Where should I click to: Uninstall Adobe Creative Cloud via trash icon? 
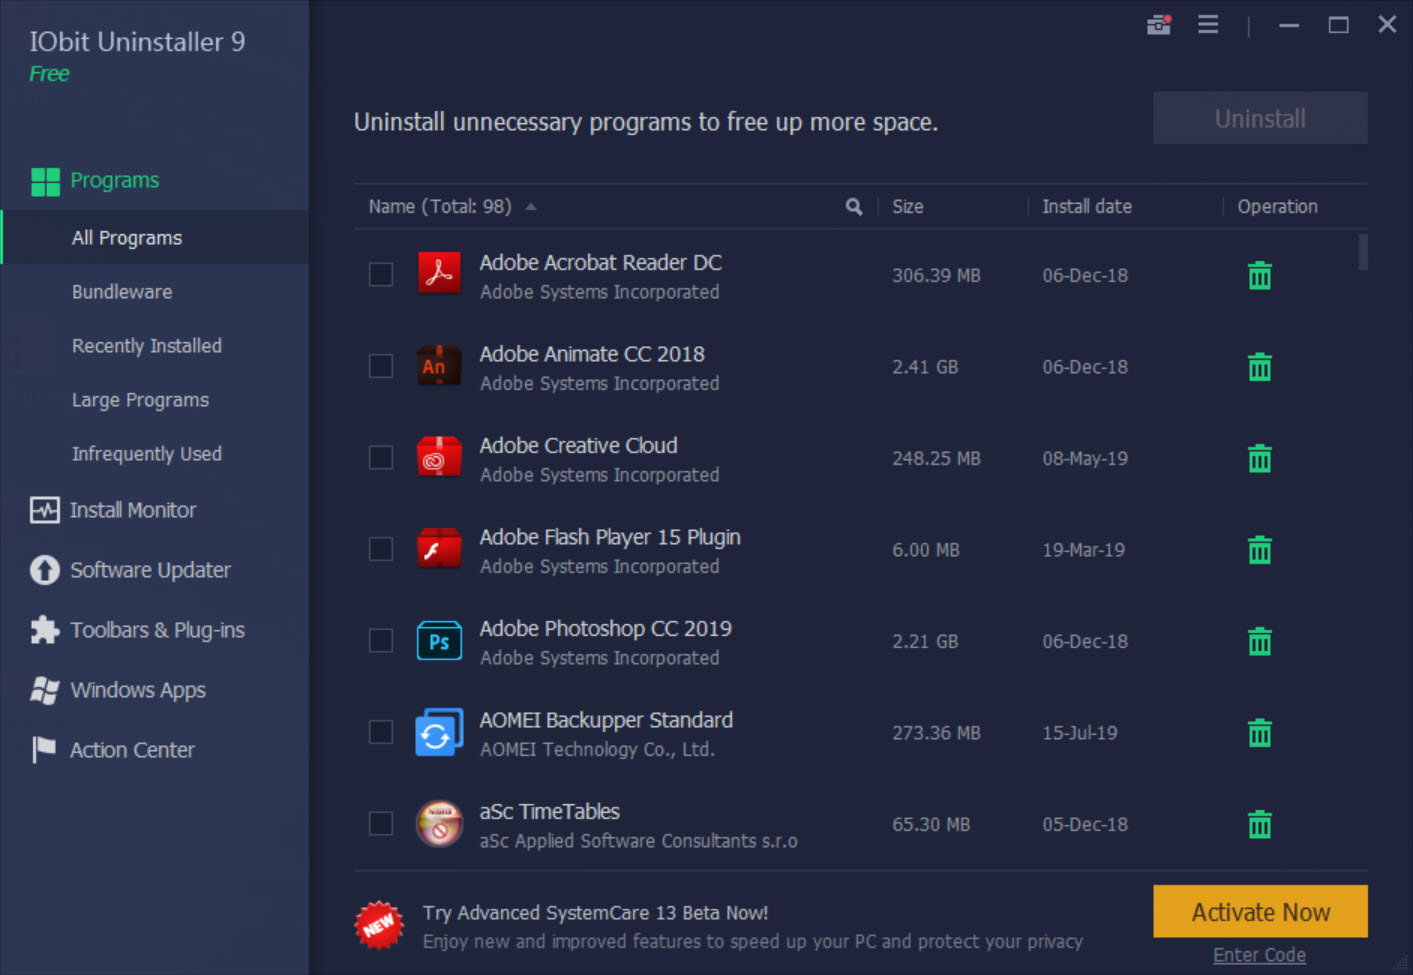point(1260,458)
